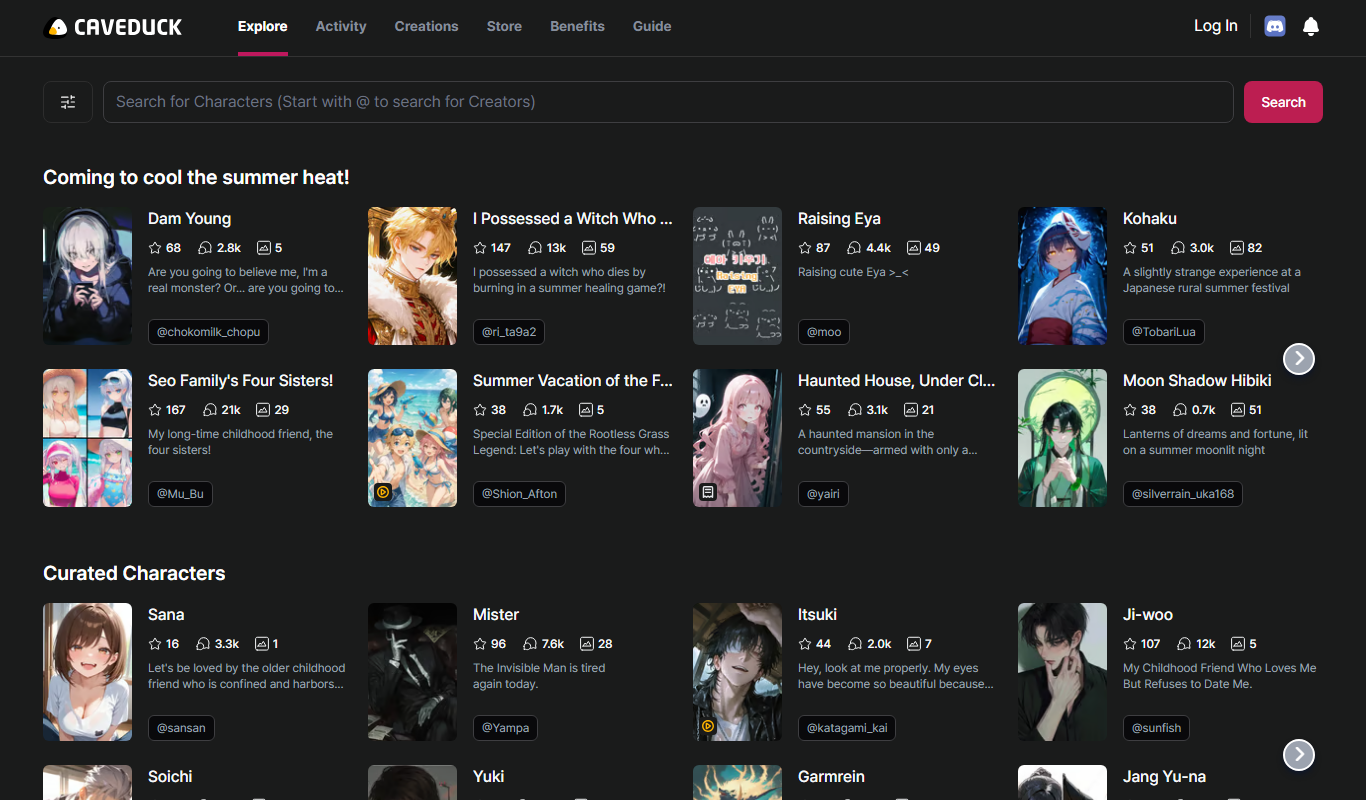Image resolution: width=1366 pixels, height=800 pixels.
Task: Click the 'Itsuki' character title
Action: coord(817,615)
